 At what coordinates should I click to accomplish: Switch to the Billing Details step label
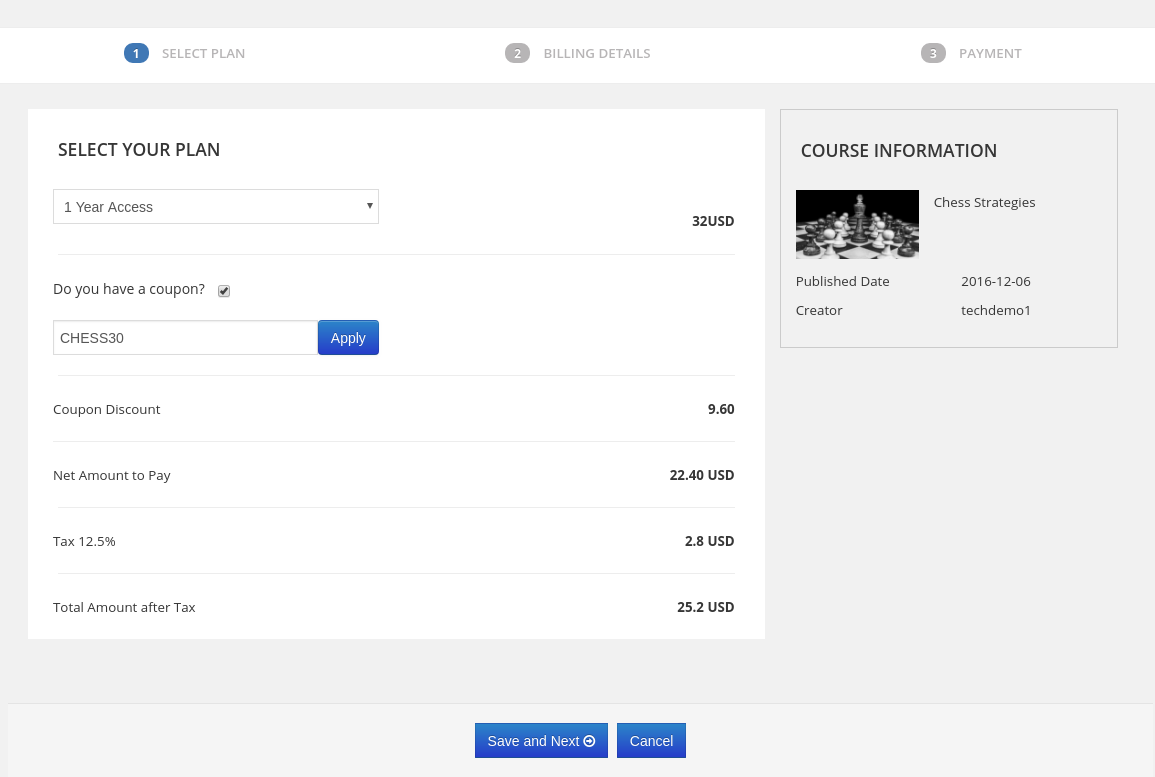[x=597, y=53]
